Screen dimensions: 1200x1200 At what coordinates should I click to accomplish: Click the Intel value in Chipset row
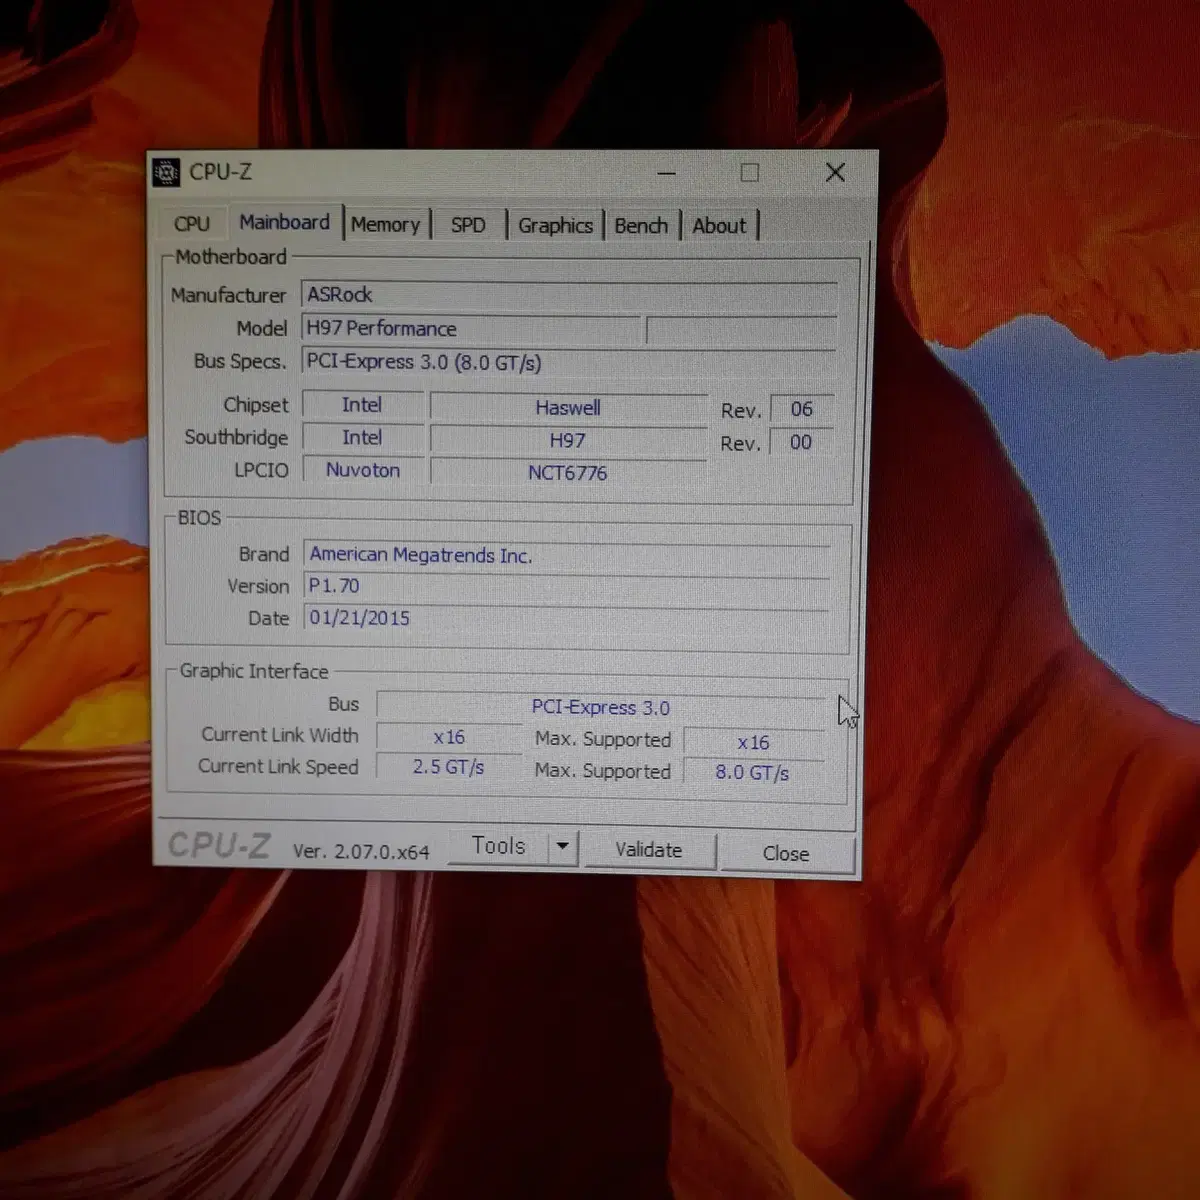[x=362, y=405]
